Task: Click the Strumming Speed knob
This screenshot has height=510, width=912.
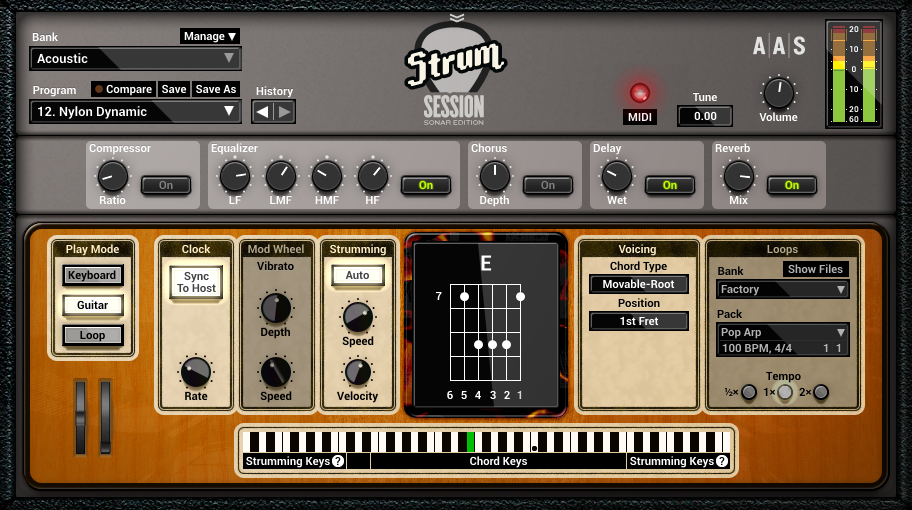Action: [358, 317]
